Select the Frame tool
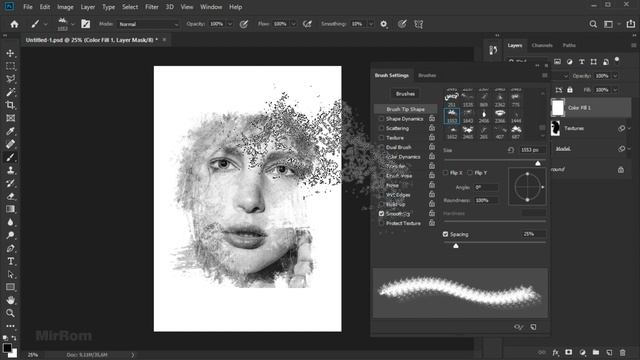The image size is (640, 360). tap(10, 118)
